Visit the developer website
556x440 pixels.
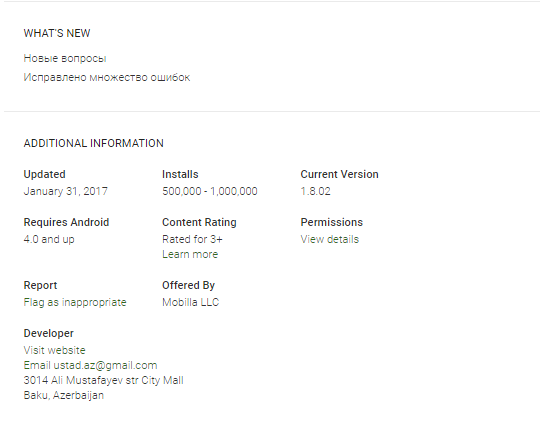(55, 350)
